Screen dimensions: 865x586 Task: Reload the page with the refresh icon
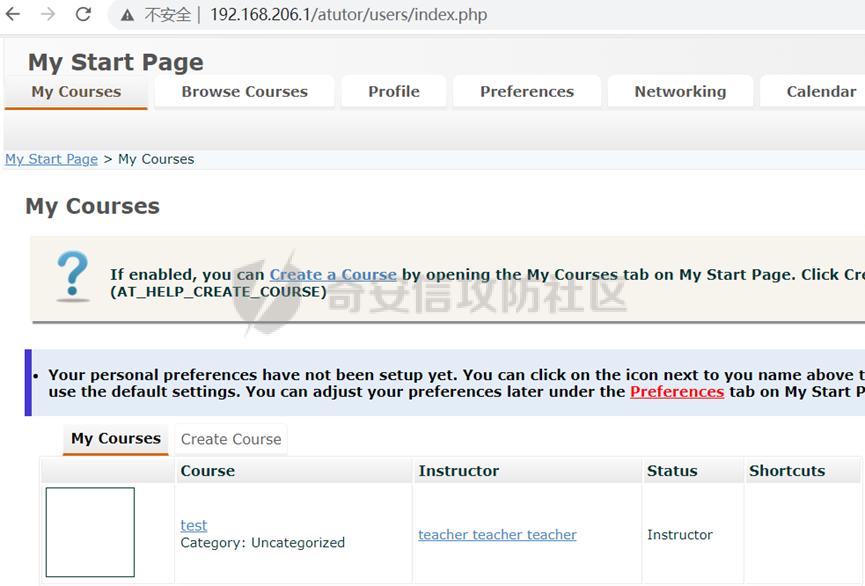(x=83, y=14)
